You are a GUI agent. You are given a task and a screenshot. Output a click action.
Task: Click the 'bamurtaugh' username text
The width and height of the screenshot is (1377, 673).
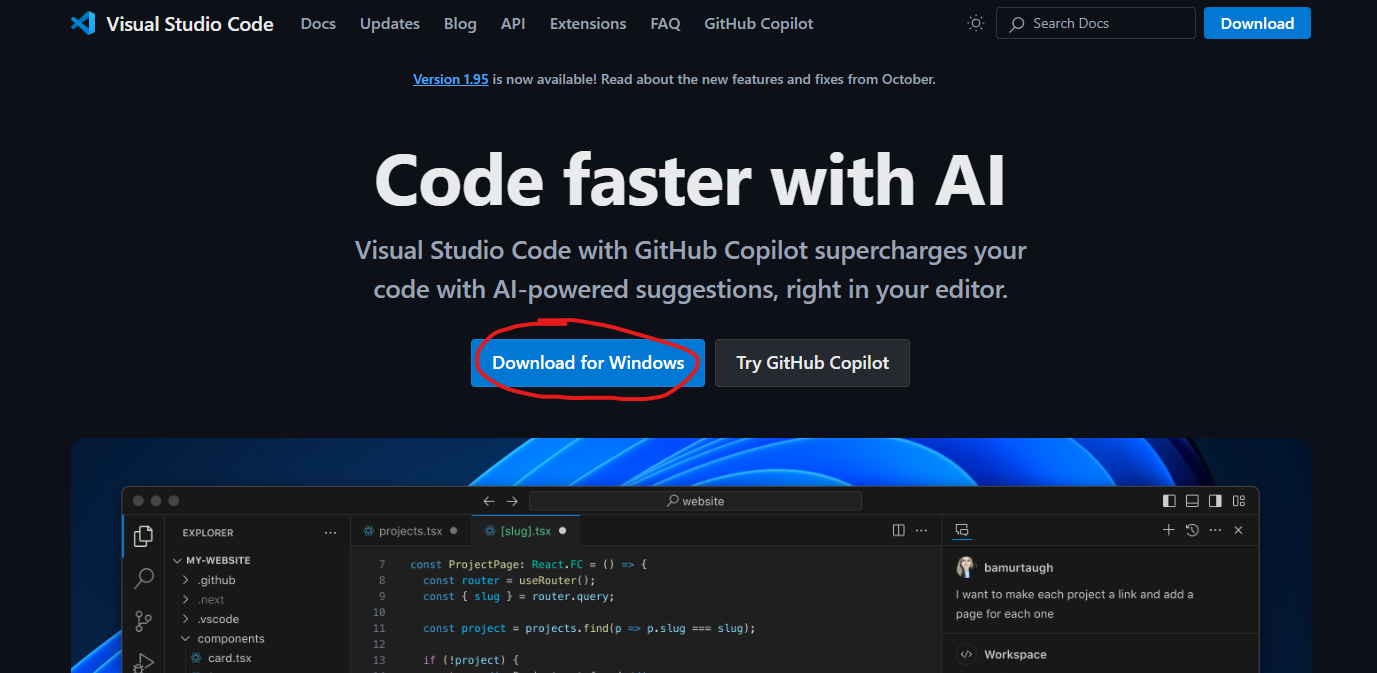point(1018,568)
